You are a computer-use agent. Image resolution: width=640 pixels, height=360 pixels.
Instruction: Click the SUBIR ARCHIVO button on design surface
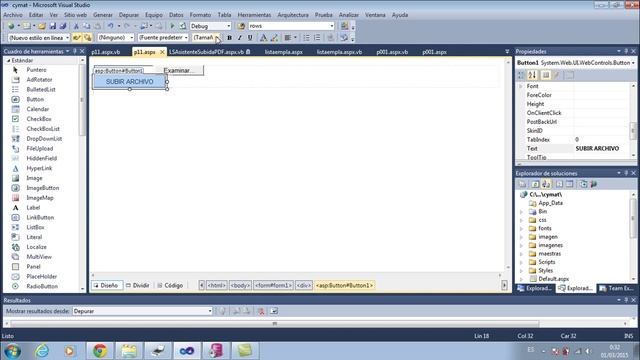pos(130,82)
